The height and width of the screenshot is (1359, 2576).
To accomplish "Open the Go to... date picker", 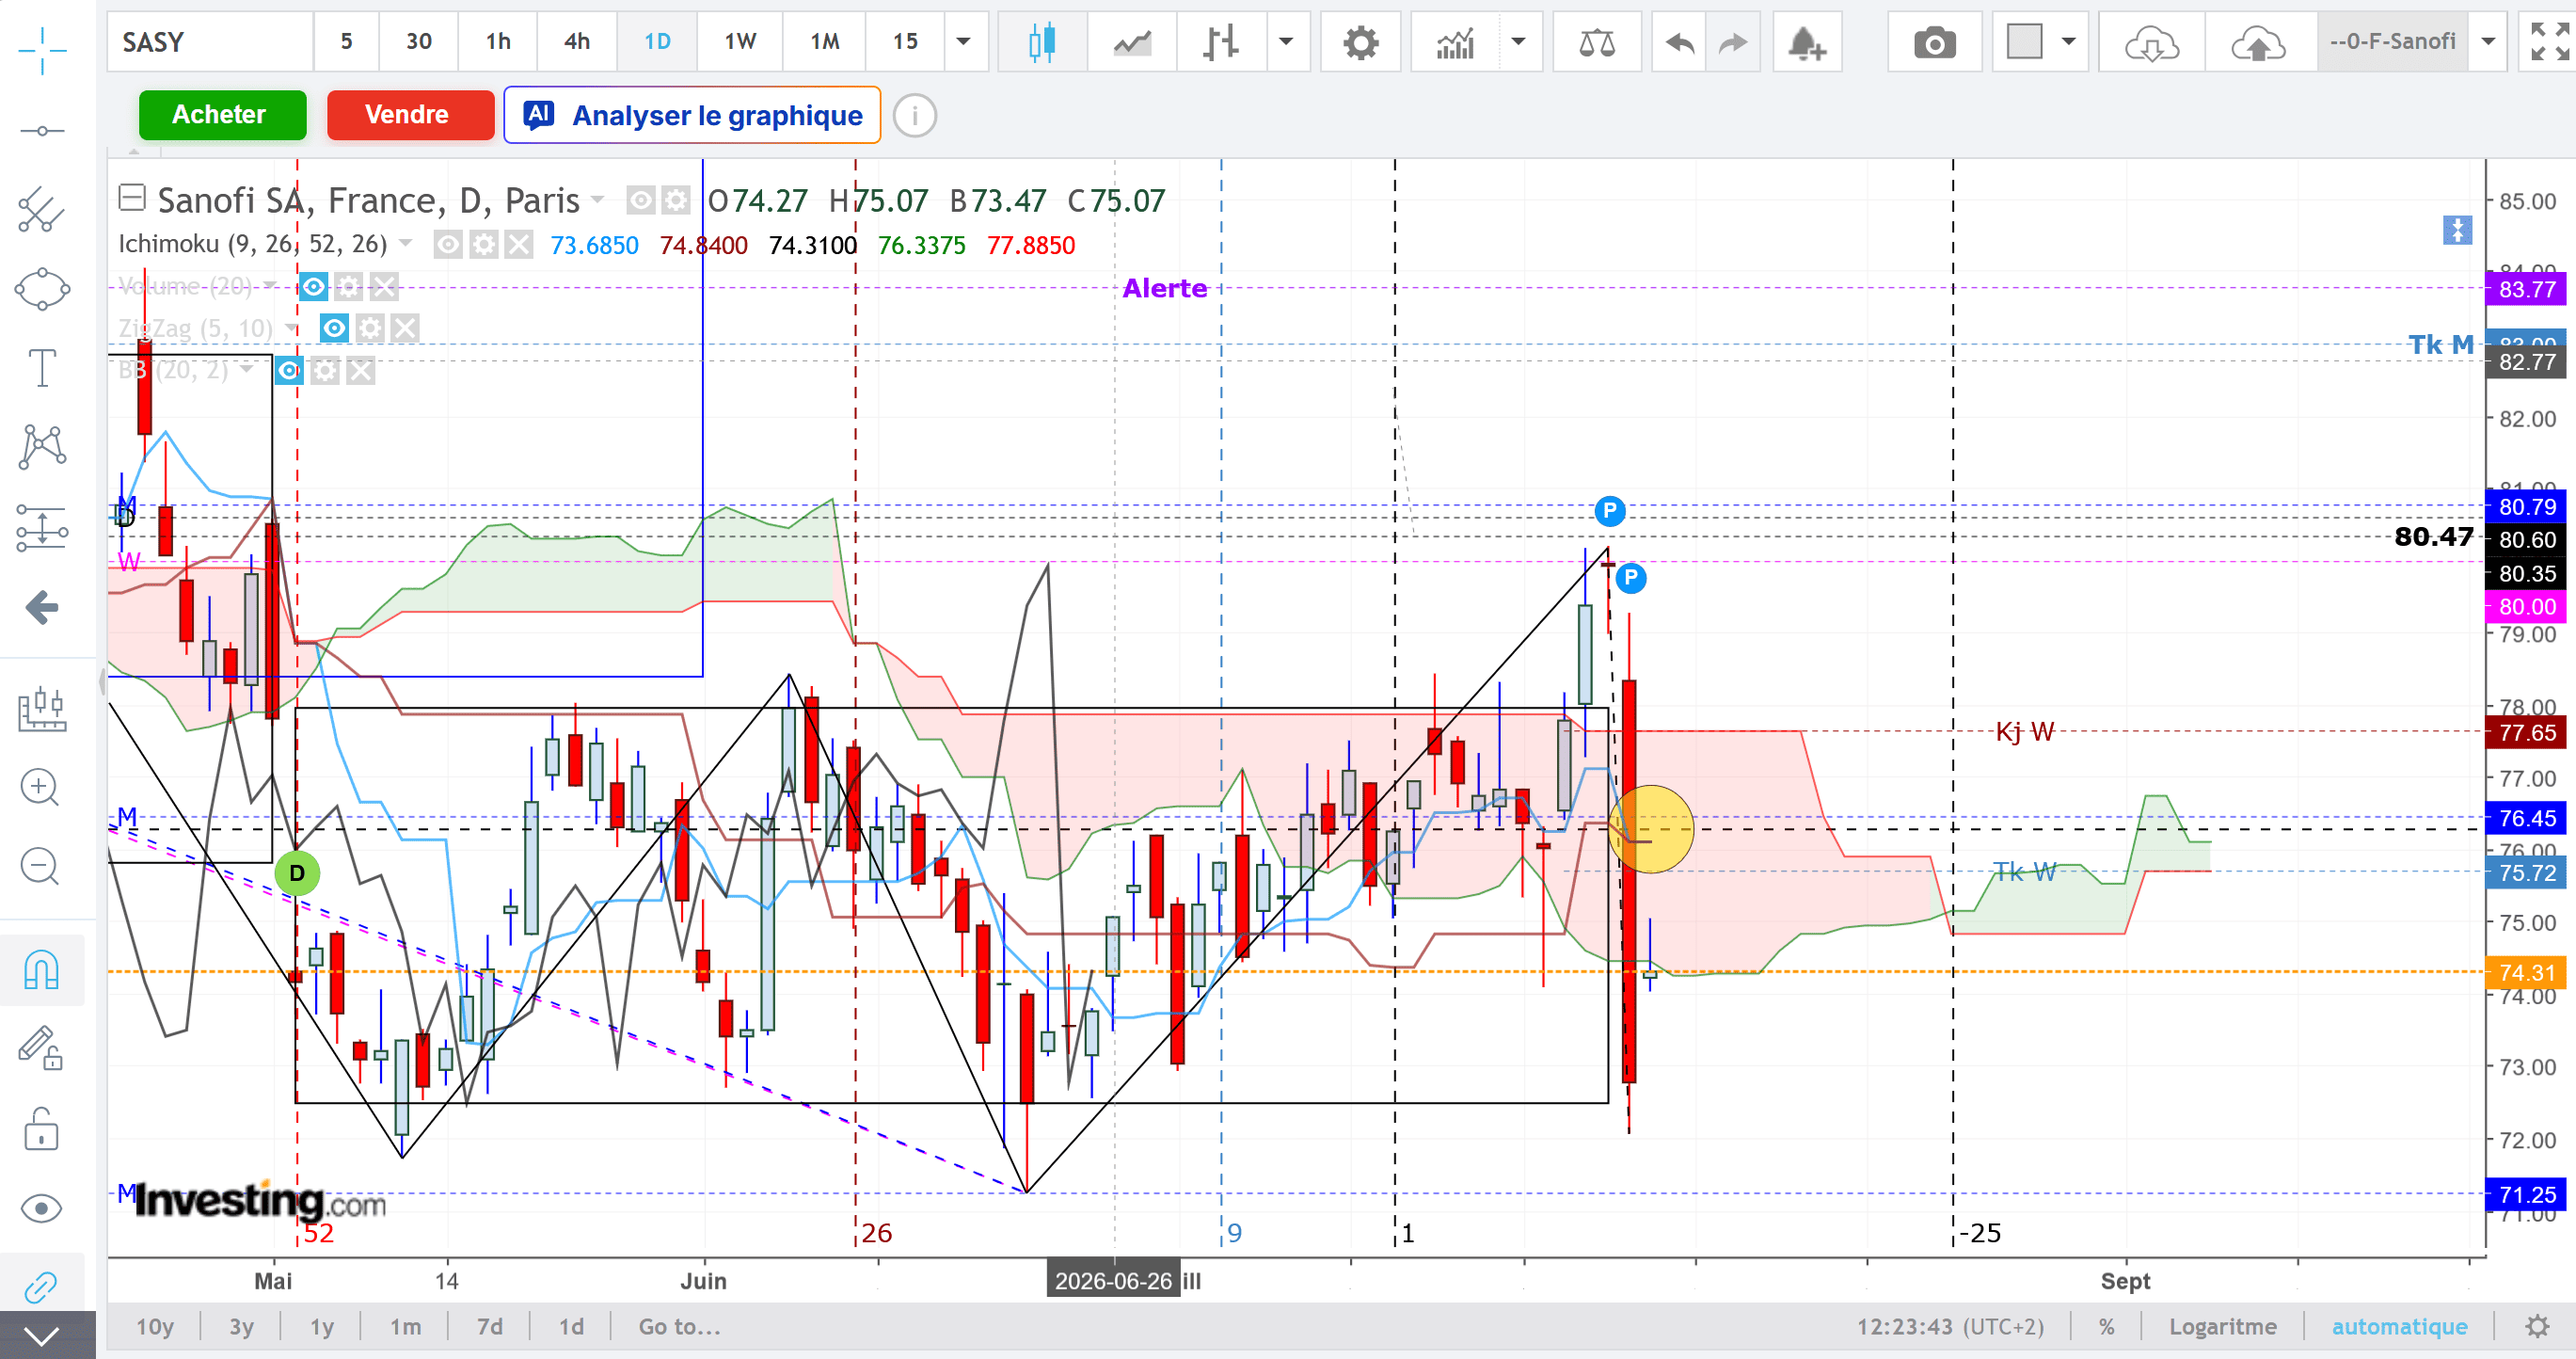I will pyautogui.click(x=679, y=1327).
